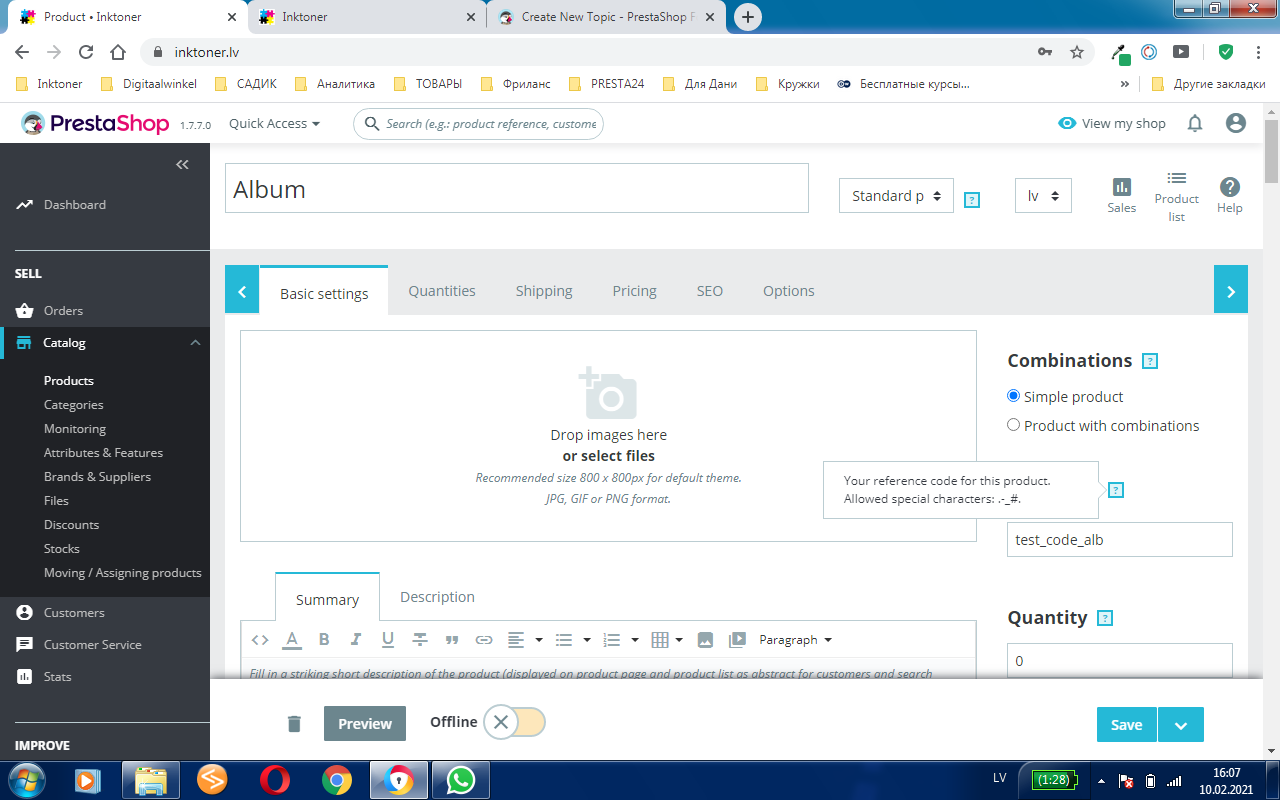The width and height of the screenshot is (1280, 800).
Task: Collapse the Catalog menu section
Action: 195,343
